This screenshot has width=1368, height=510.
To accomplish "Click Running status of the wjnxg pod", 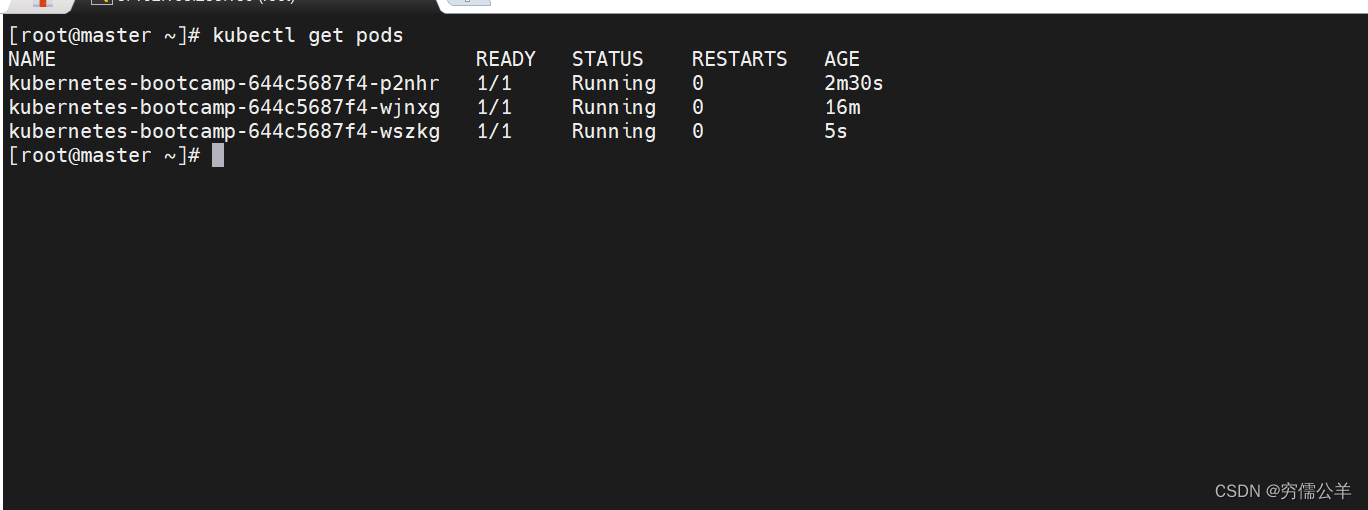I will [x=614, y=108].
